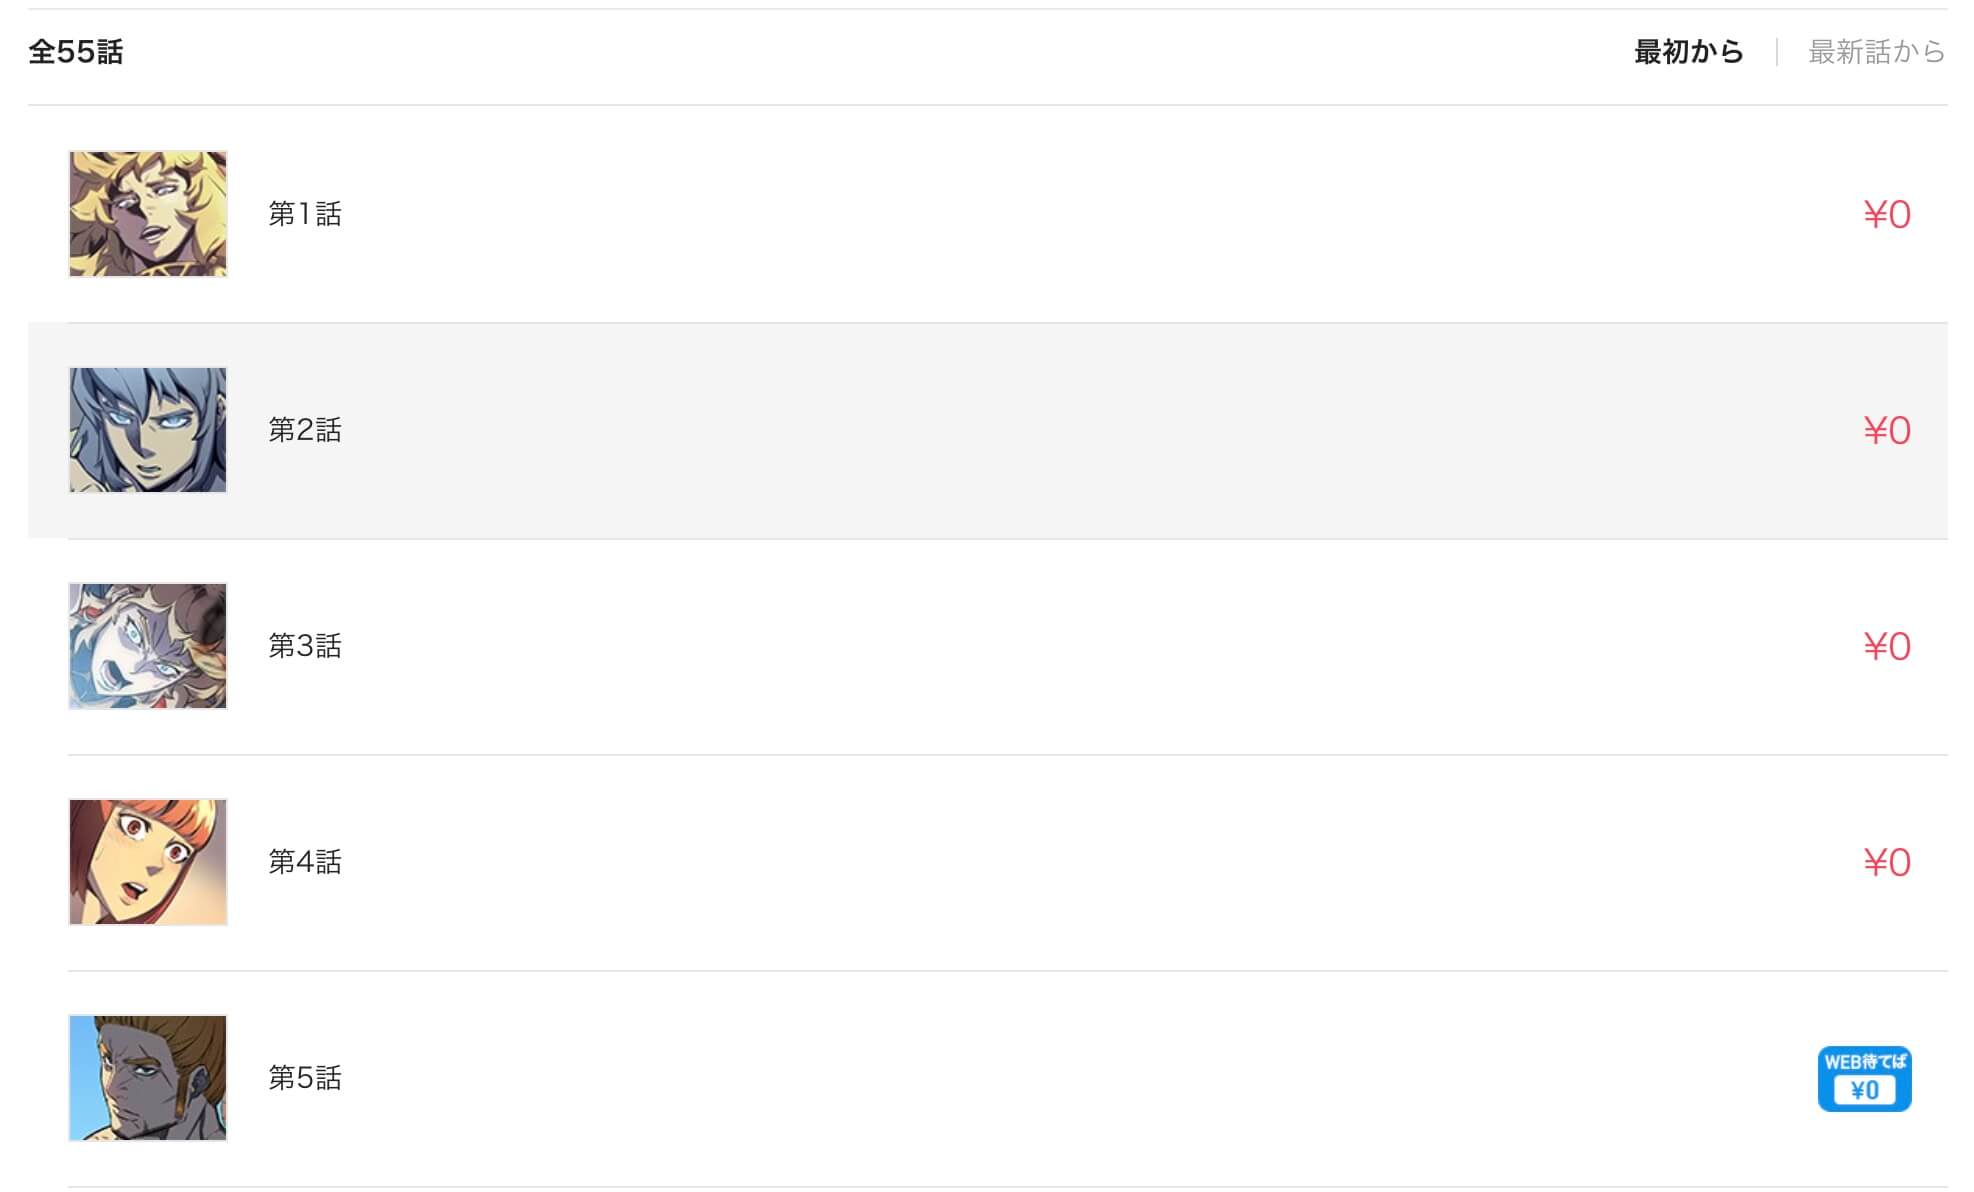Click the ¥0 price for 第4話
This screenshot has width=1974, height=1192.
click(x=1887, y=862)
